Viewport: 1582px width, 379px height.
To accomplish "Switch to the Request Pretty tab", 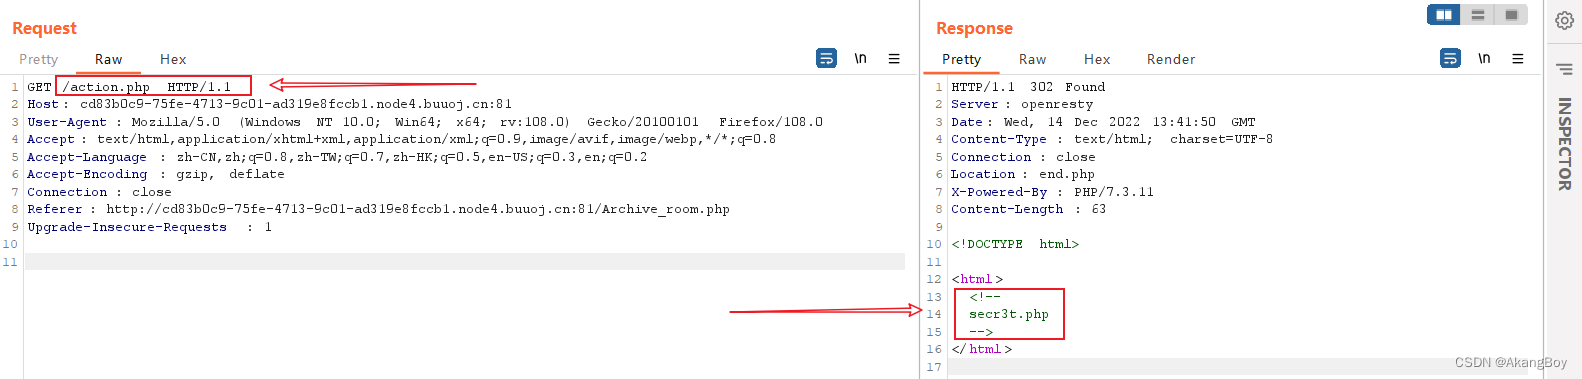I will coord(38,59).
